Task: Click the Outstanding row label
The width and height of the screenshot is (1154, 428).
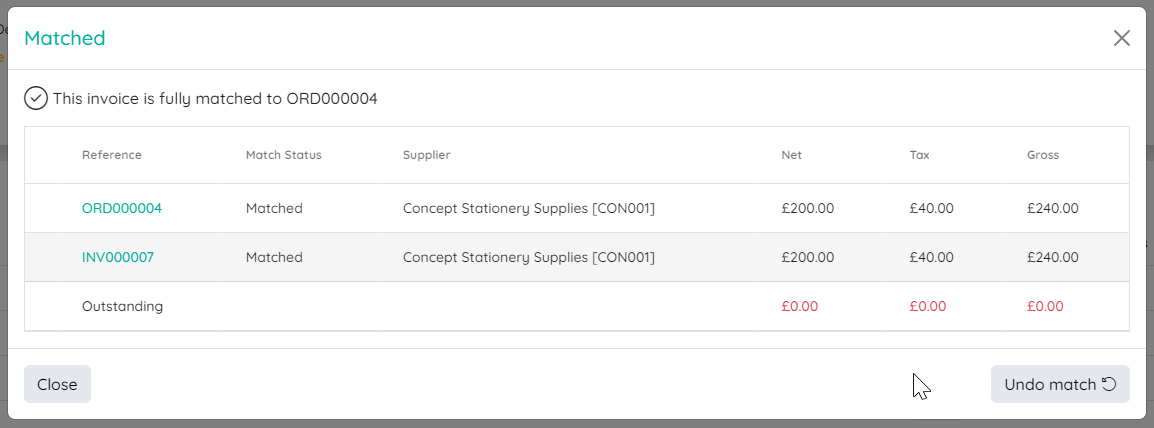Action: 122,306
